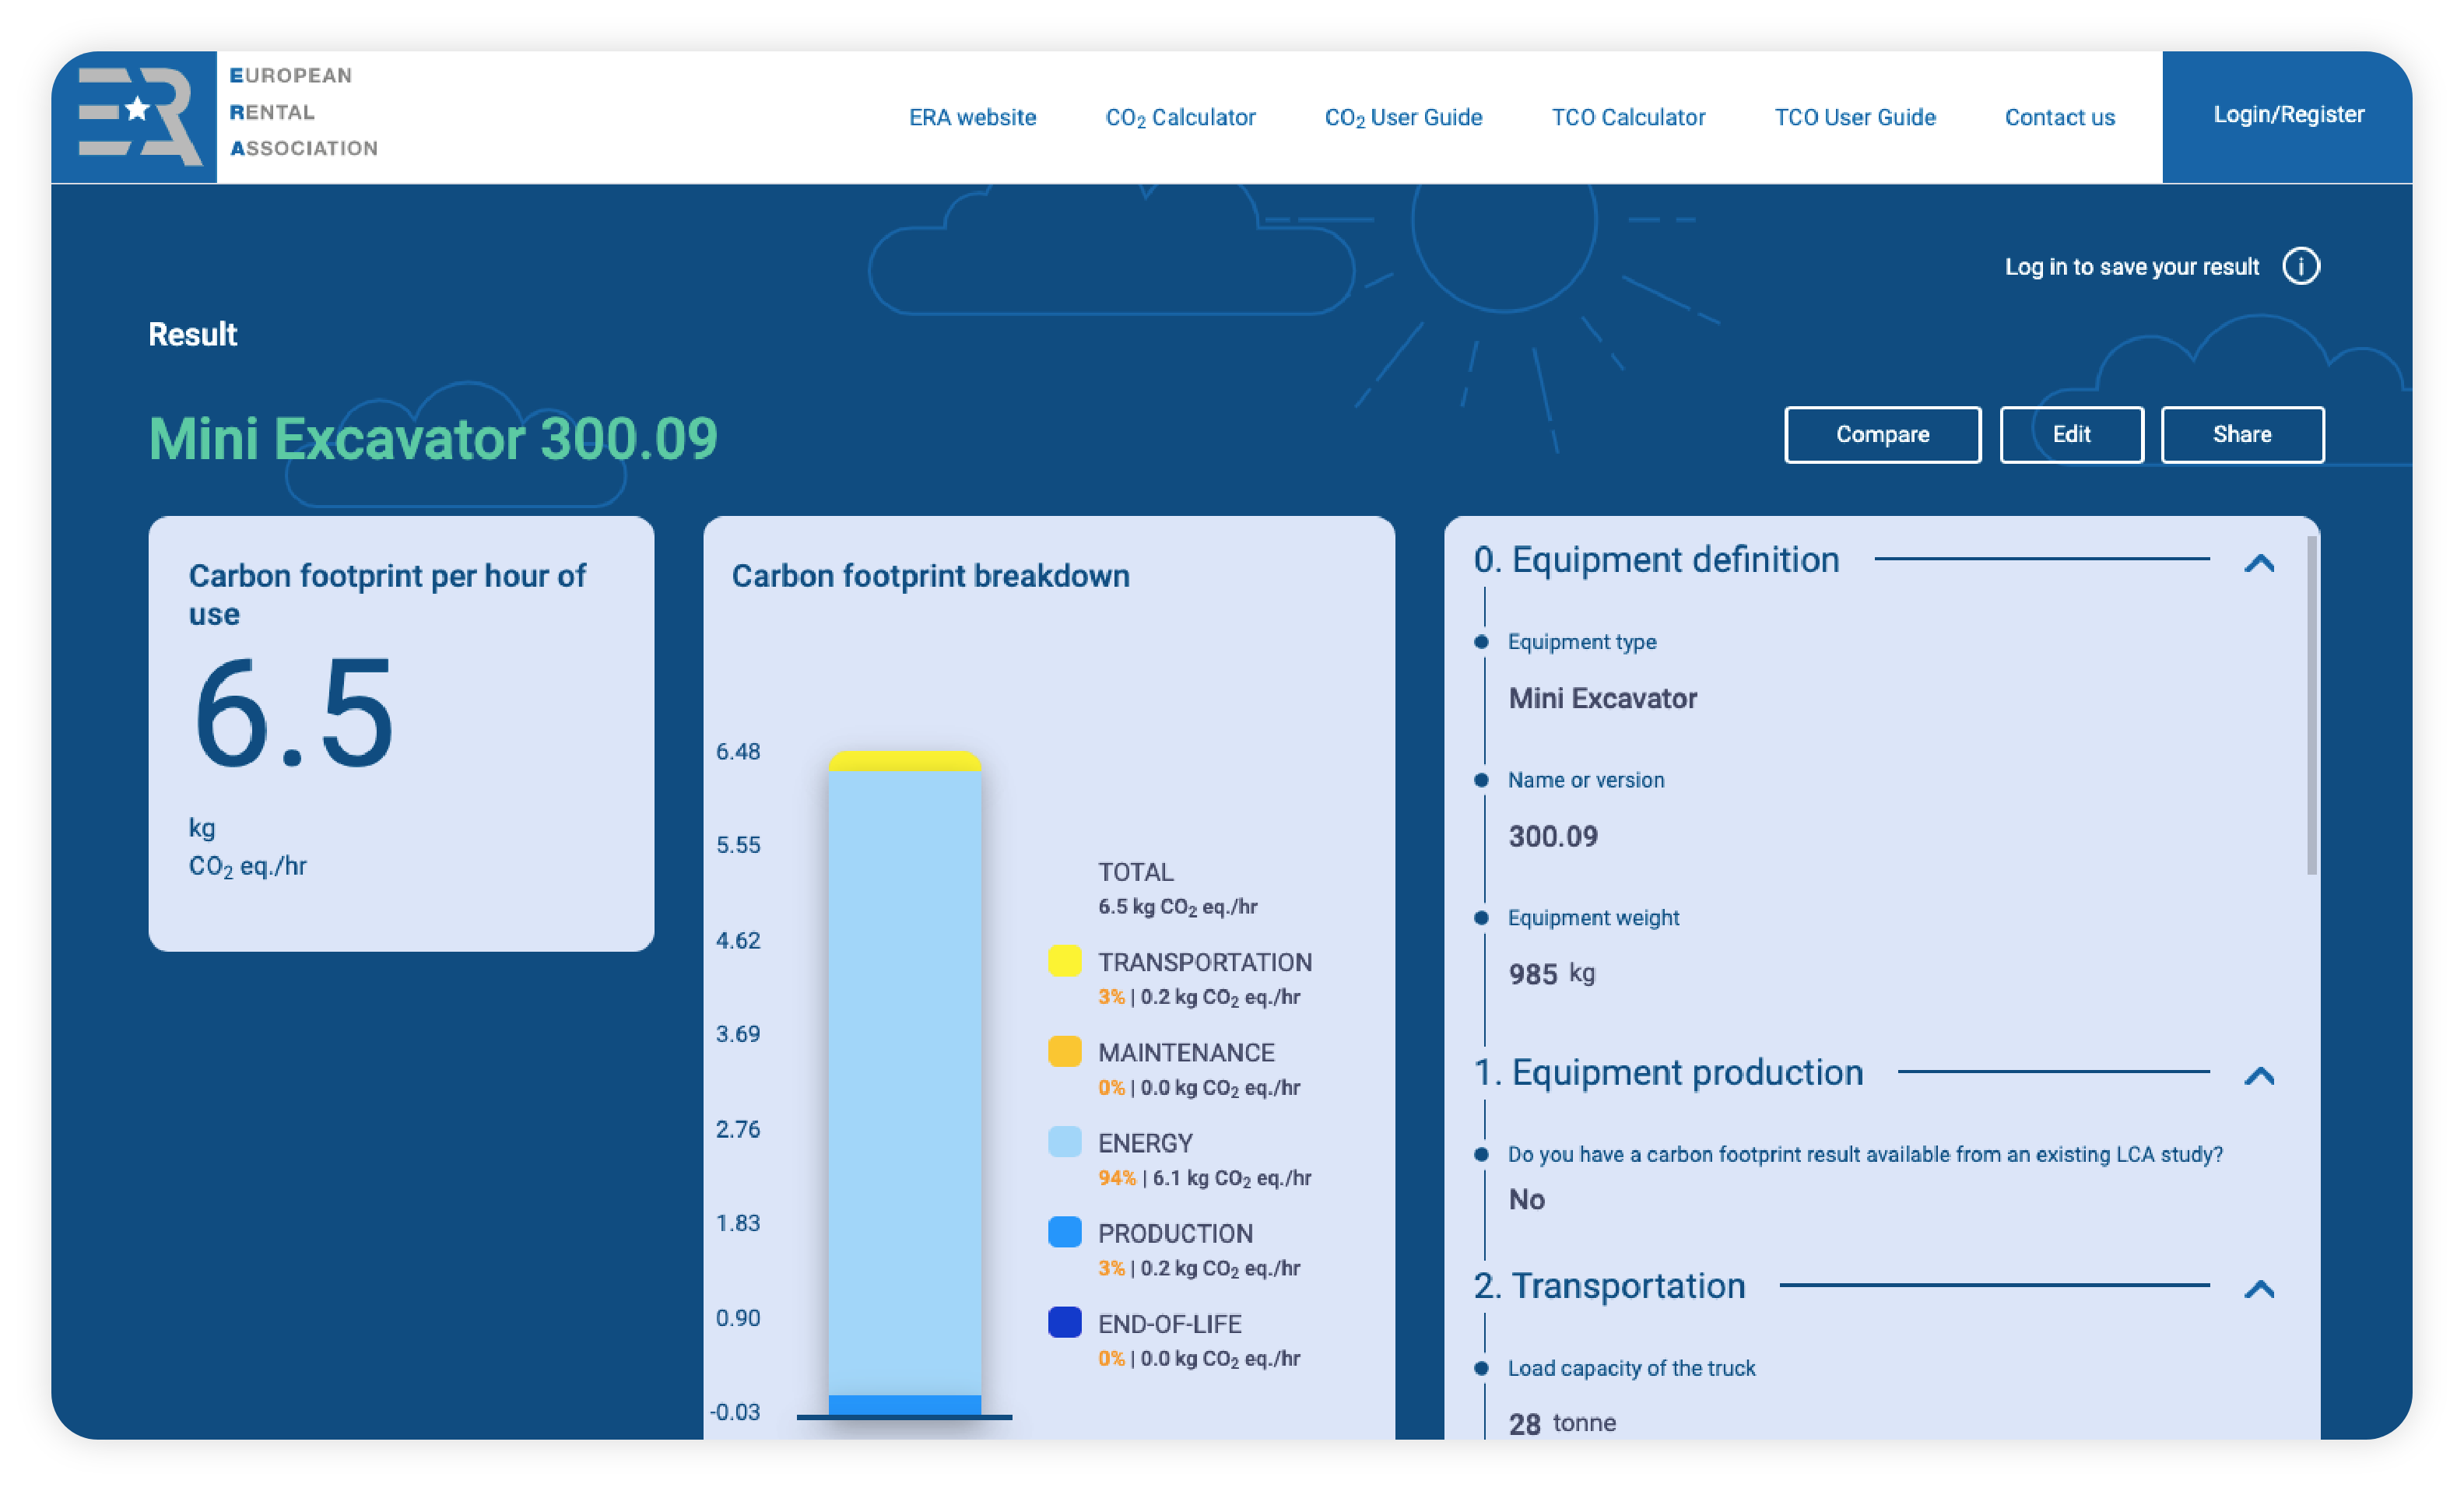Click the 'Equipment weight' label
This screenshot has width=2464, height=1491.
pos(1593,918)
